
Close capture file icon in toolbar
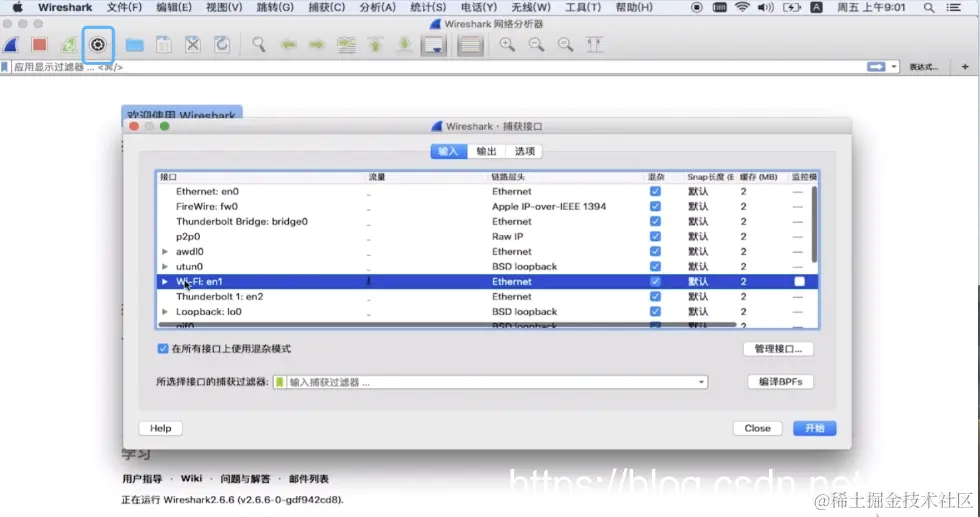193,45
